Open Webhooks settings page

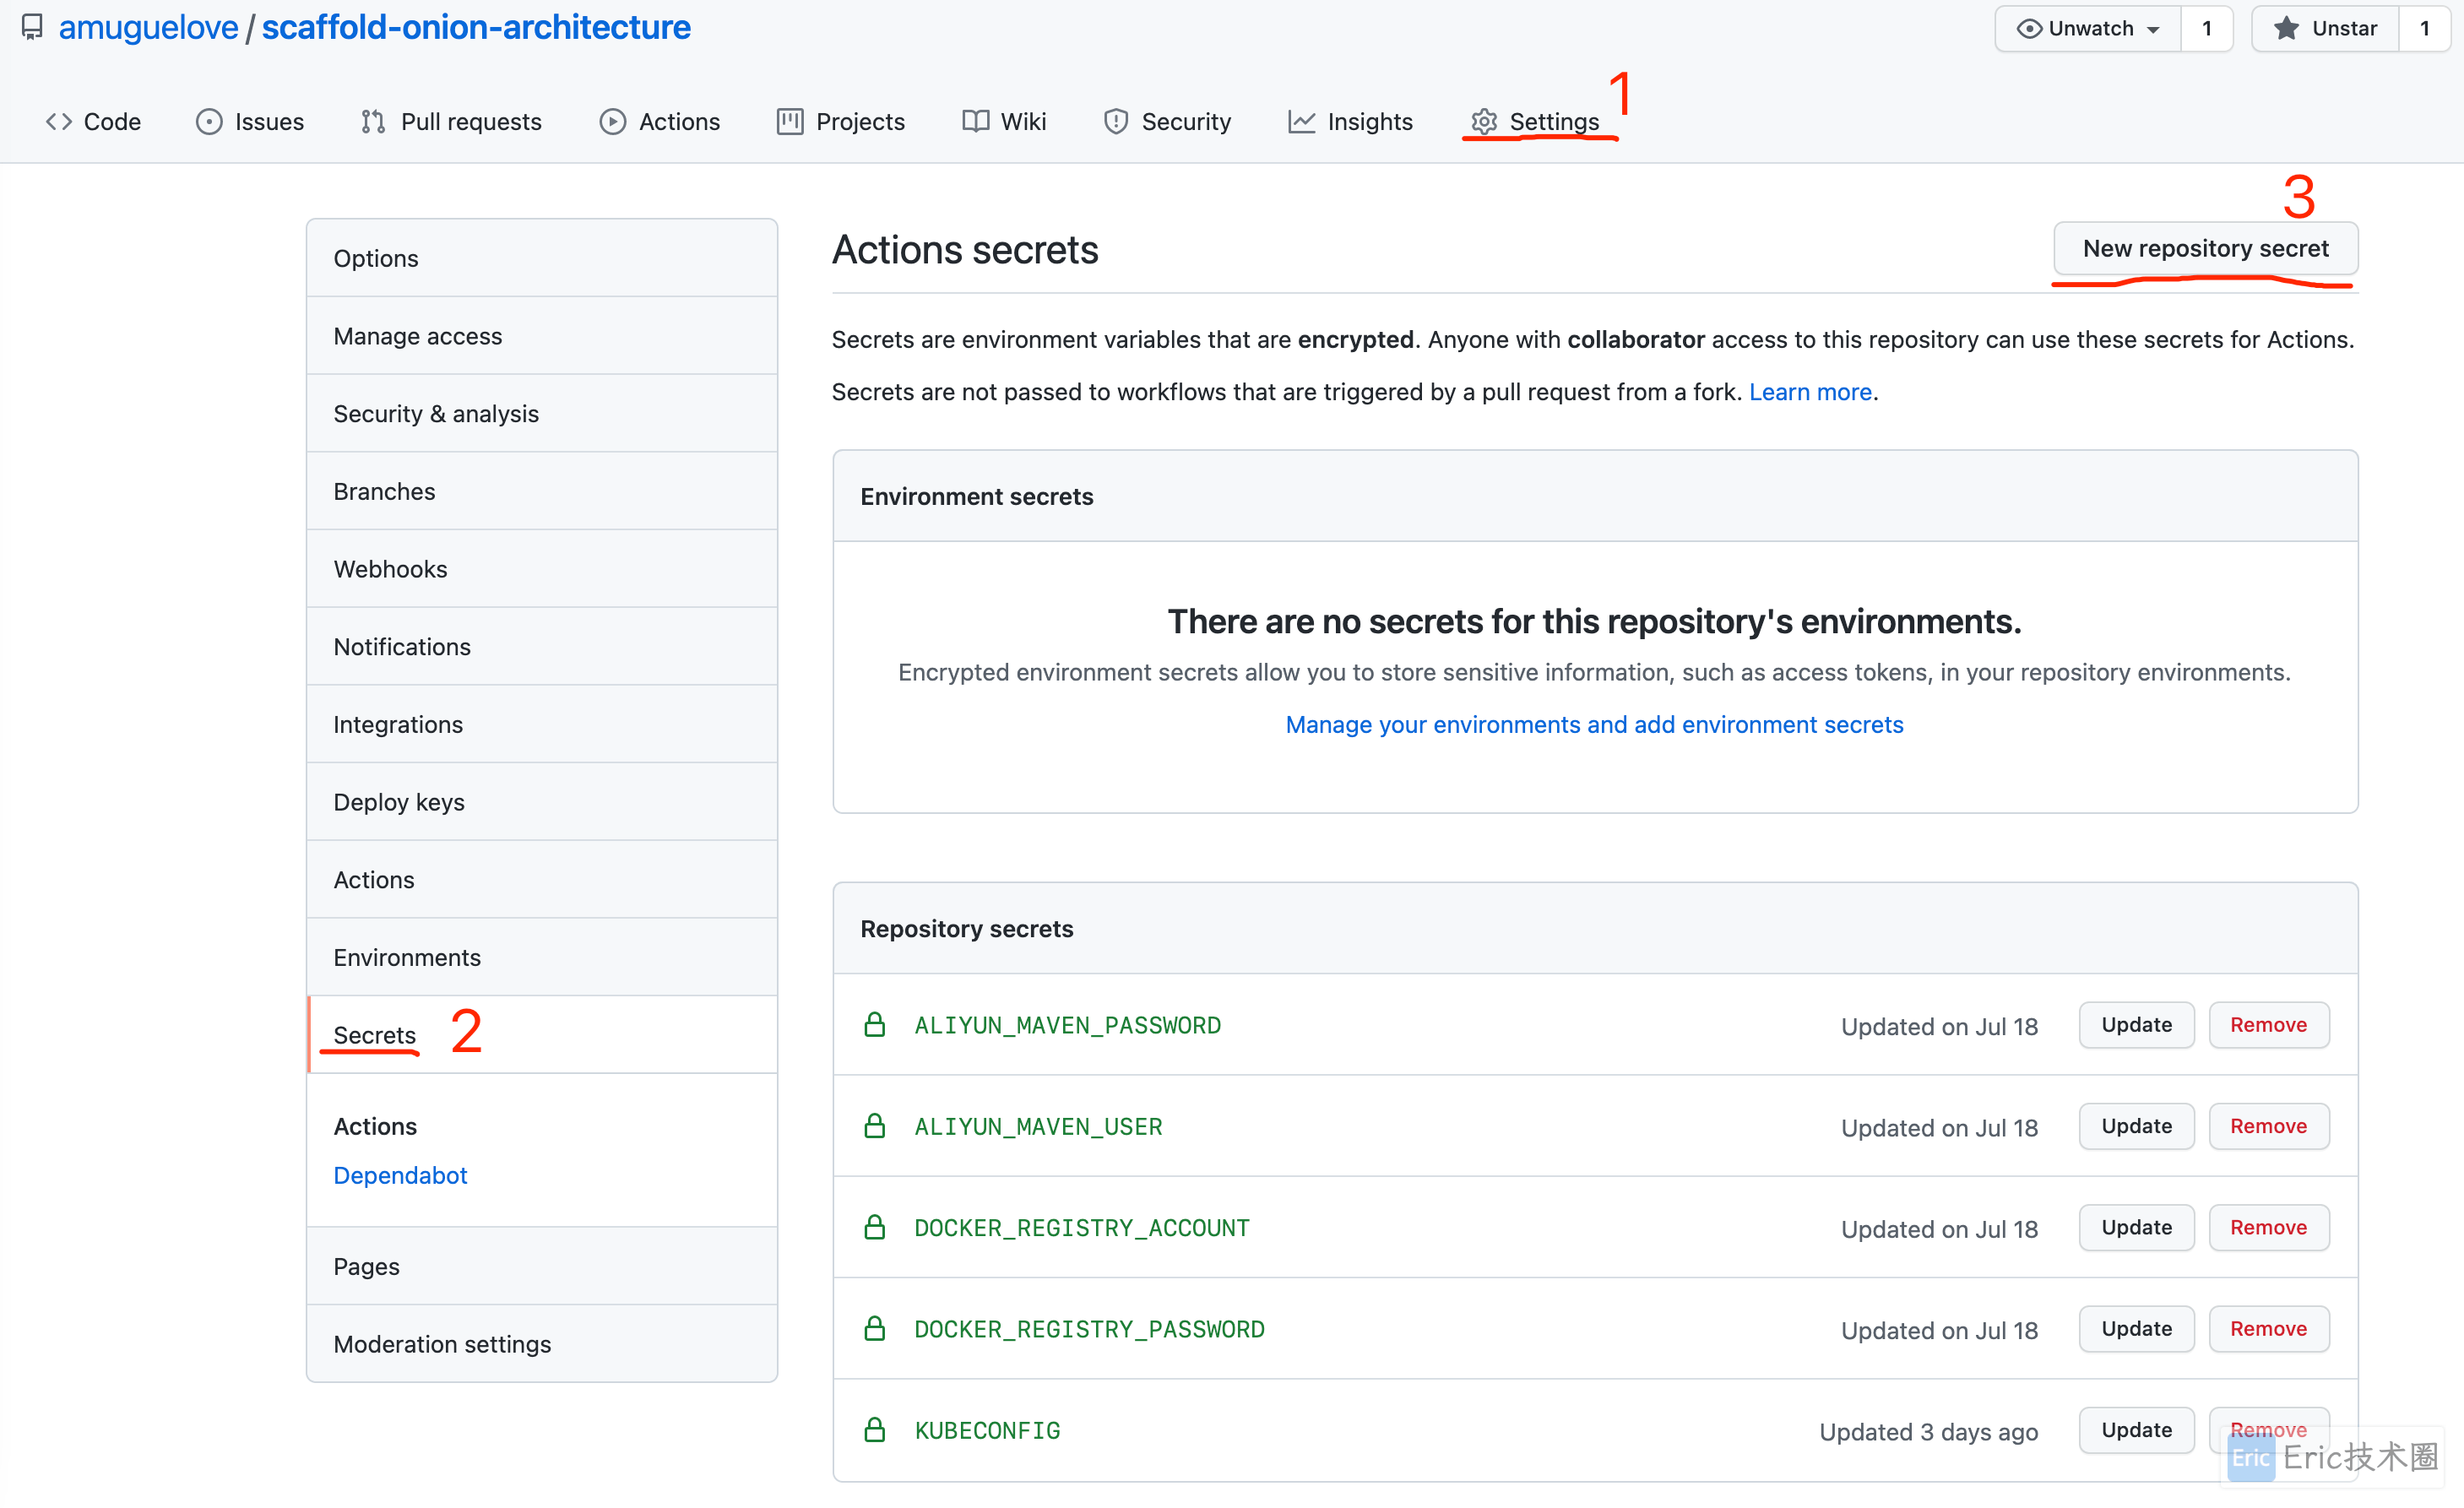tap(542, 569)
